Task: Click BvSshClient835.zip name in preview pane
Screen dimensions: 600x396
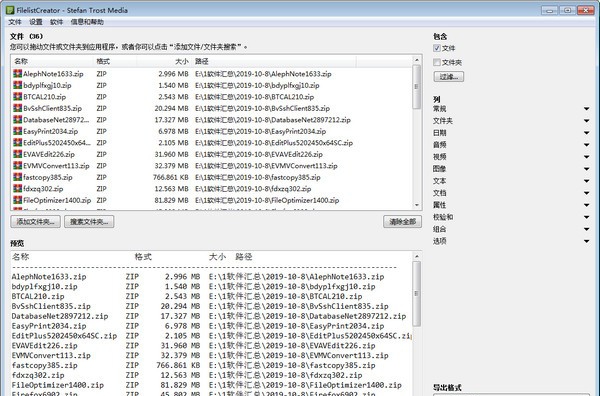Action: (x=51, y=306)
